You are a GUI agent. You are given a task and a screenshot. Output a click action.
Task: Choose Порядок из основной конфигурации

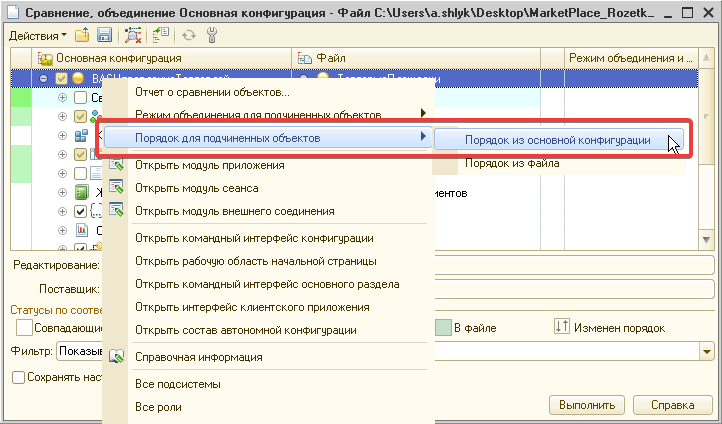[x=558, y=141]
